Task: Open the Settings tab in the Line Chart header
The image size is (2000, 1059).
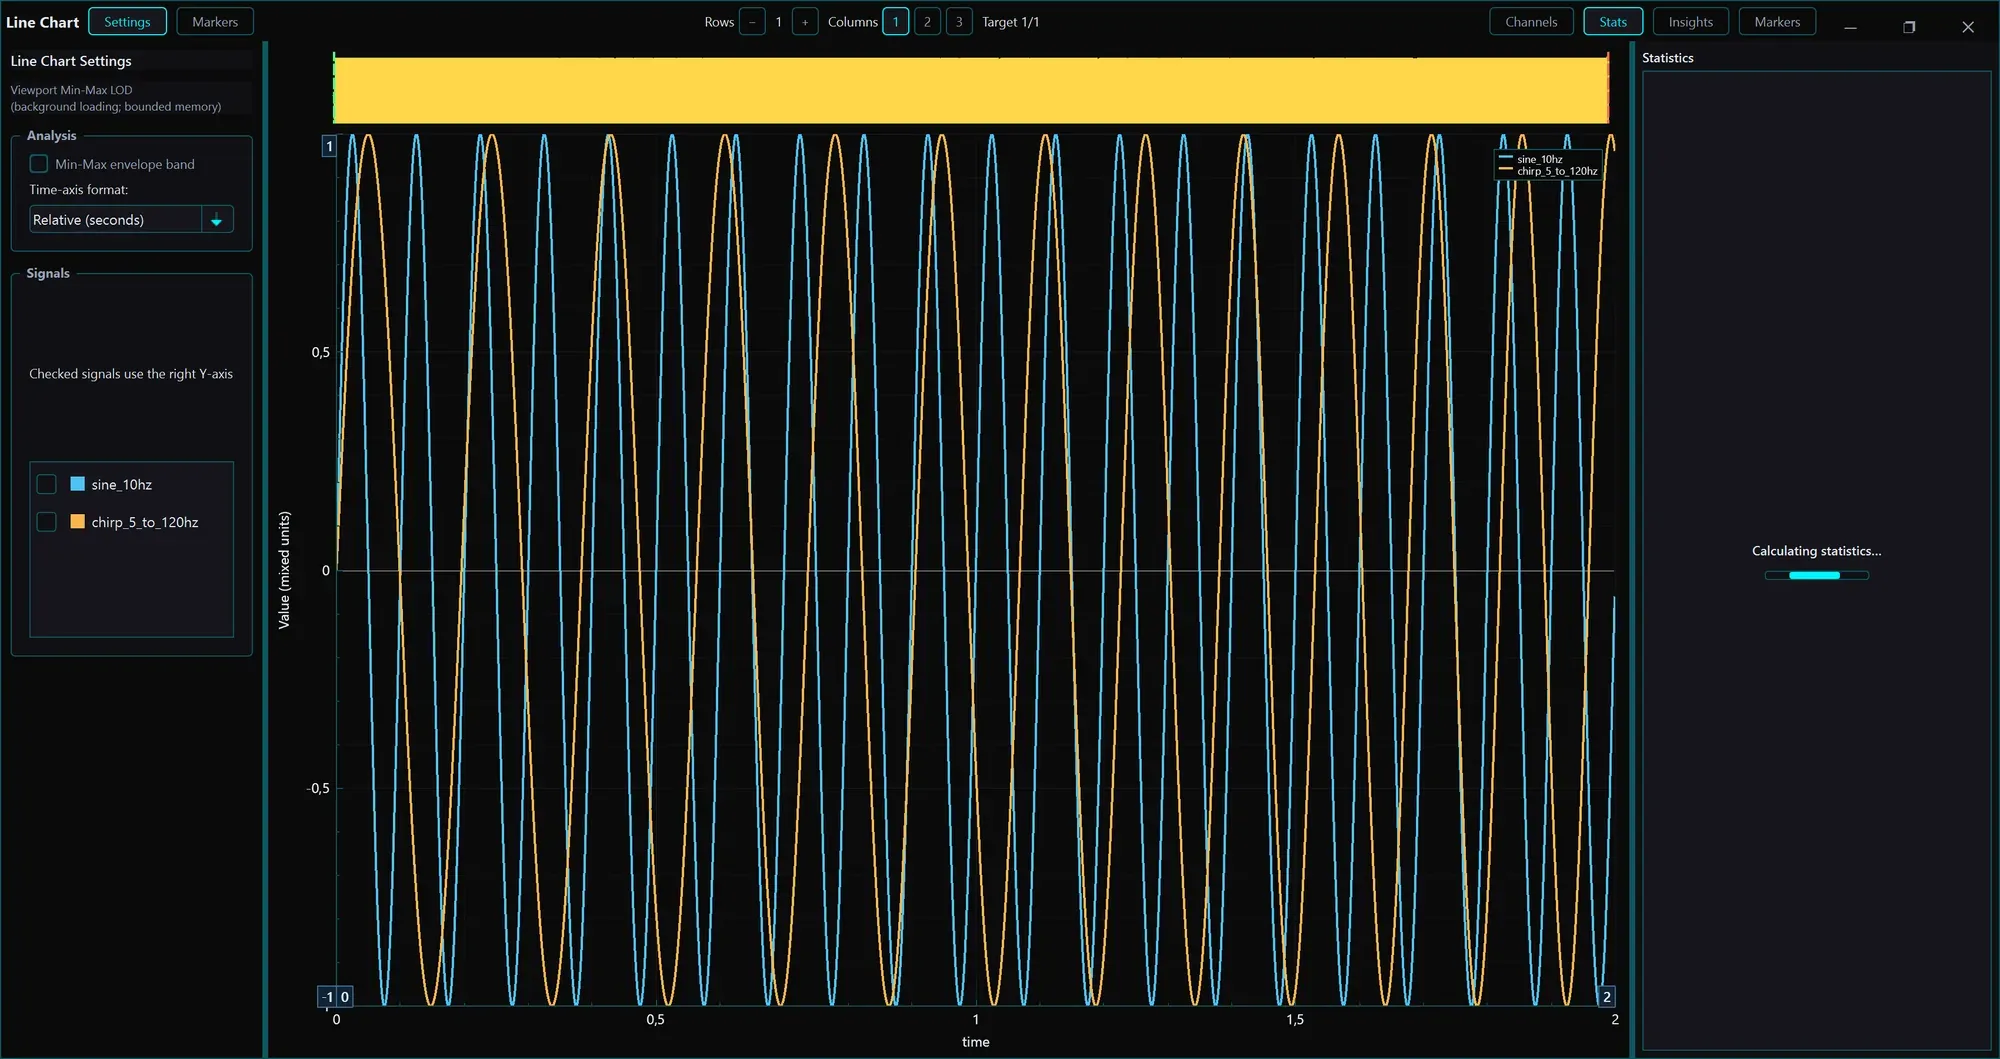Action: click(x=127, y=22)
